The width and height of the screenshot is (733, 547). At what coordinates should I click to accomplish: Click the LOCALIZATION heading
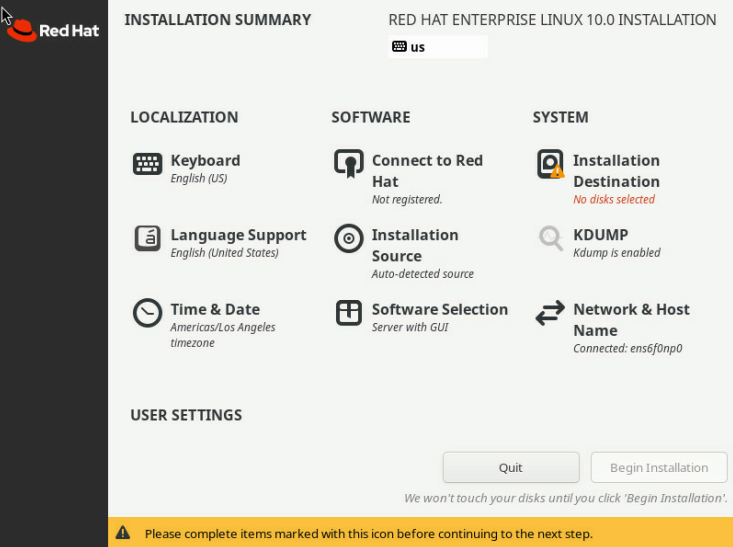click(x=184, y=117)
